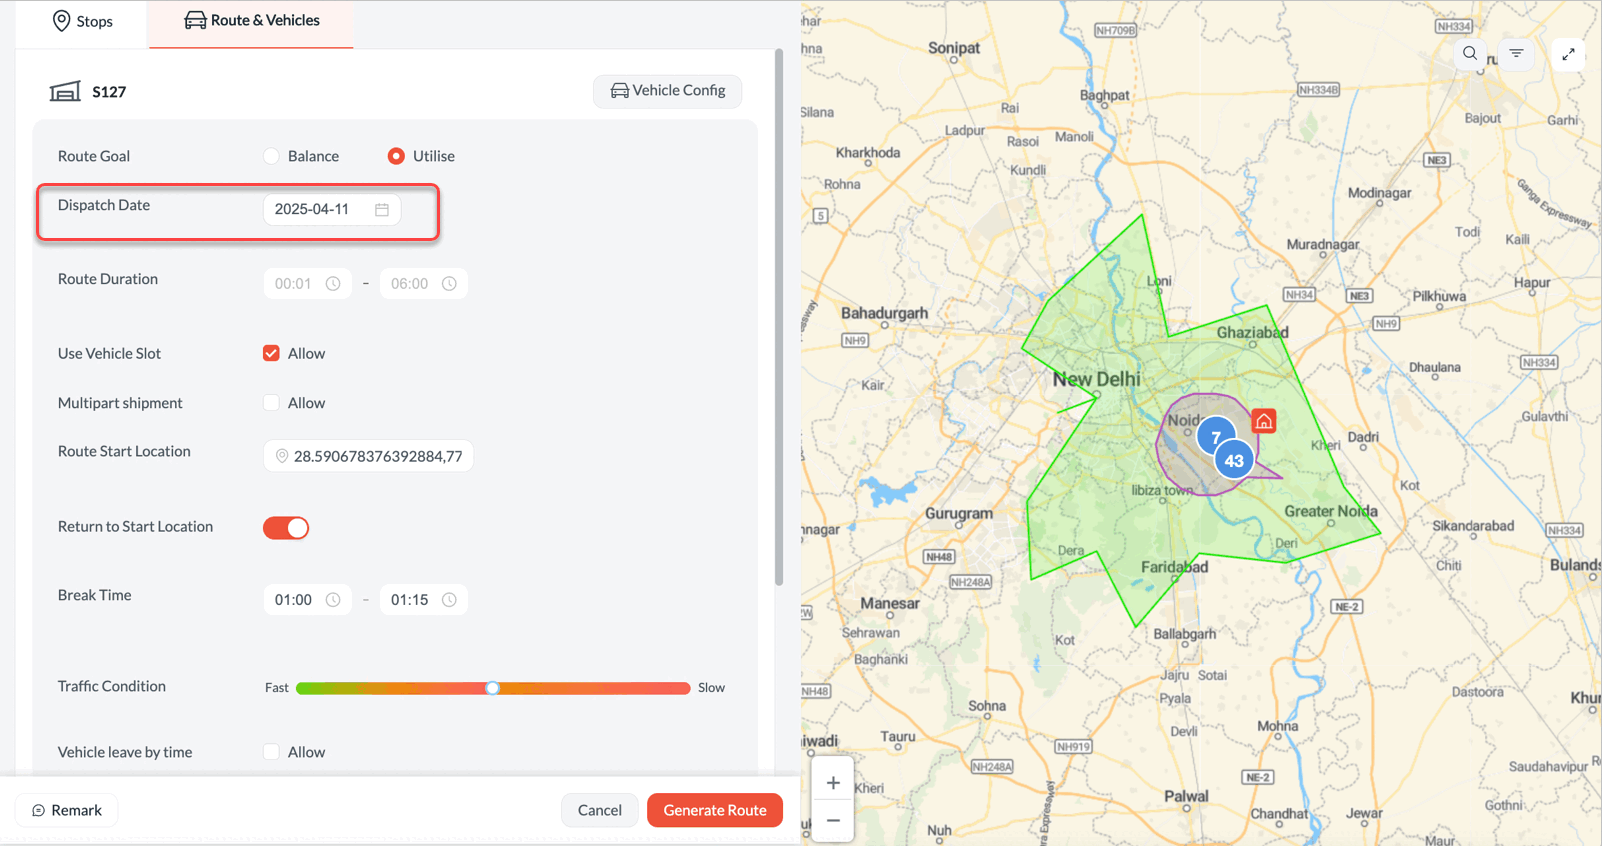Viewport: 1602px width, 846px height.
Task: Zoom in on the map
Action: tap(833, 783)
